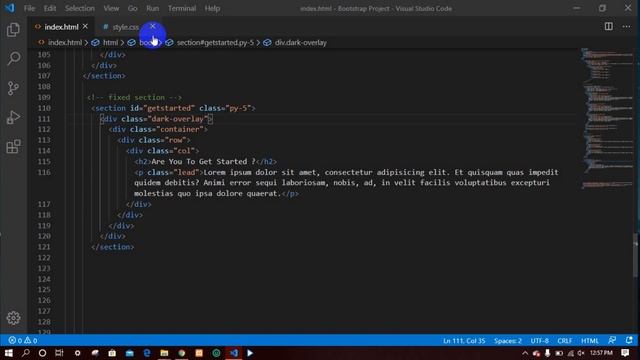Click the taskbar search magnifier icon
The width and height of the screenshot is (640, 360).
pyautogui.click(x=25, y=353)
